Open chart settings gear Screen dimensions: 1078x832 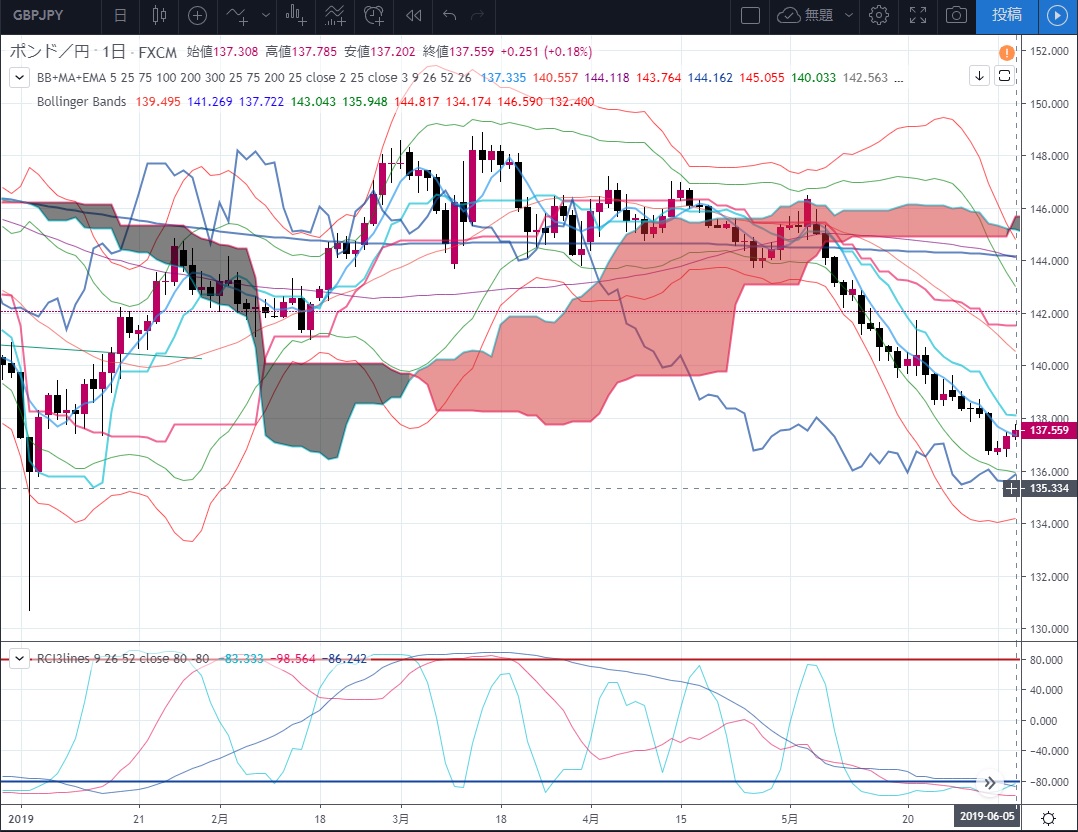click(878, 15)
